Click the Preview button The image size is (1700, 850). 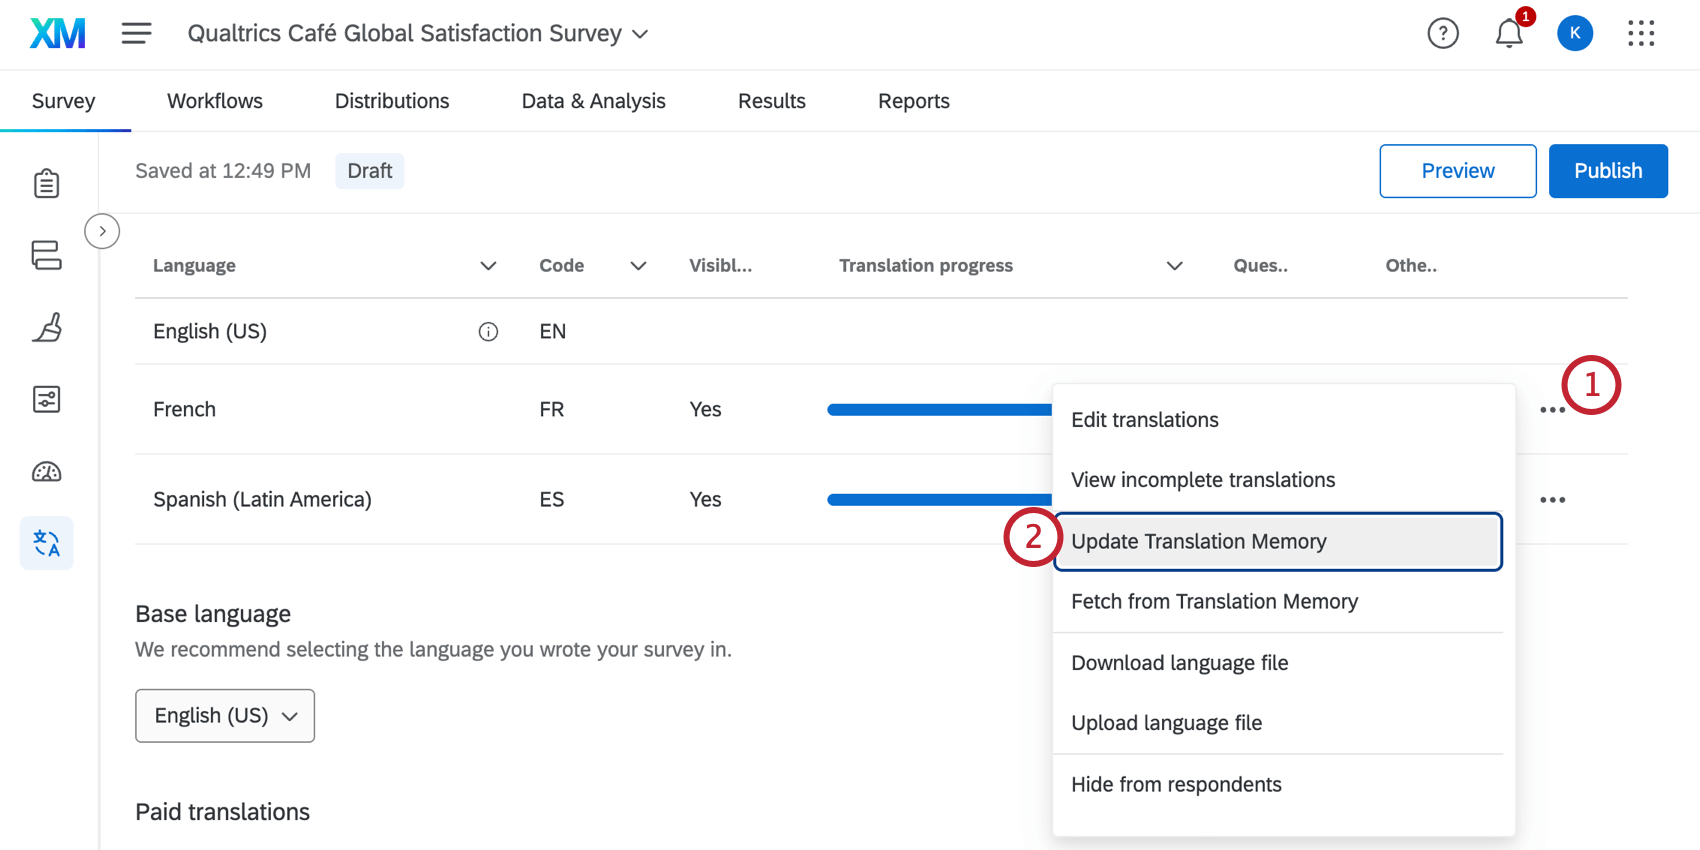tap(1457, 171)
